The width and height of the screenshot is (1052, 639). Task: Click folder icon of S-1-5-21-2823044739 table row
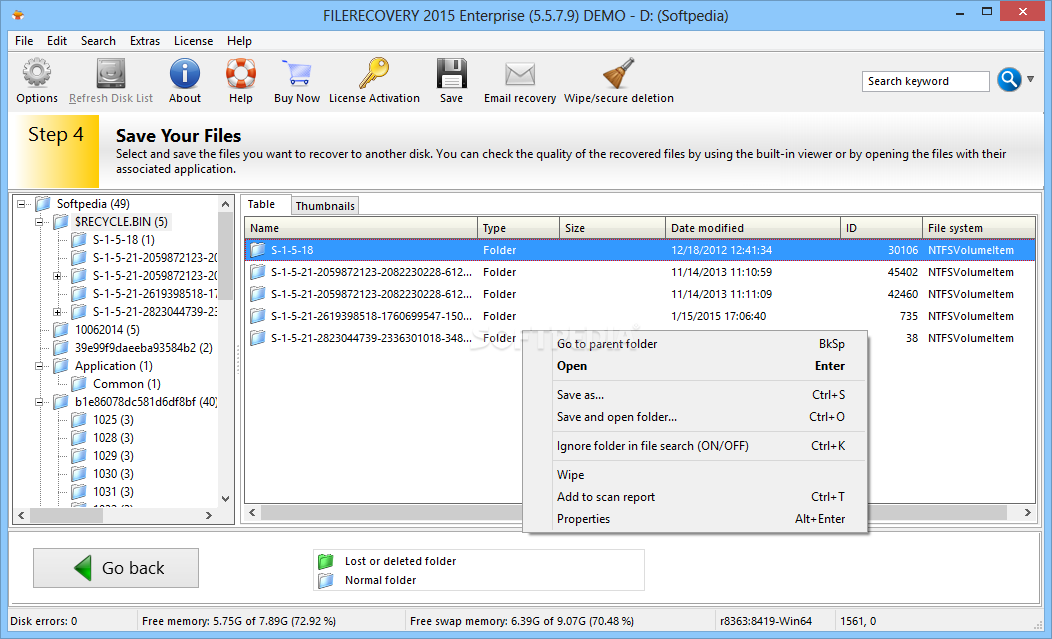point(258,338)
